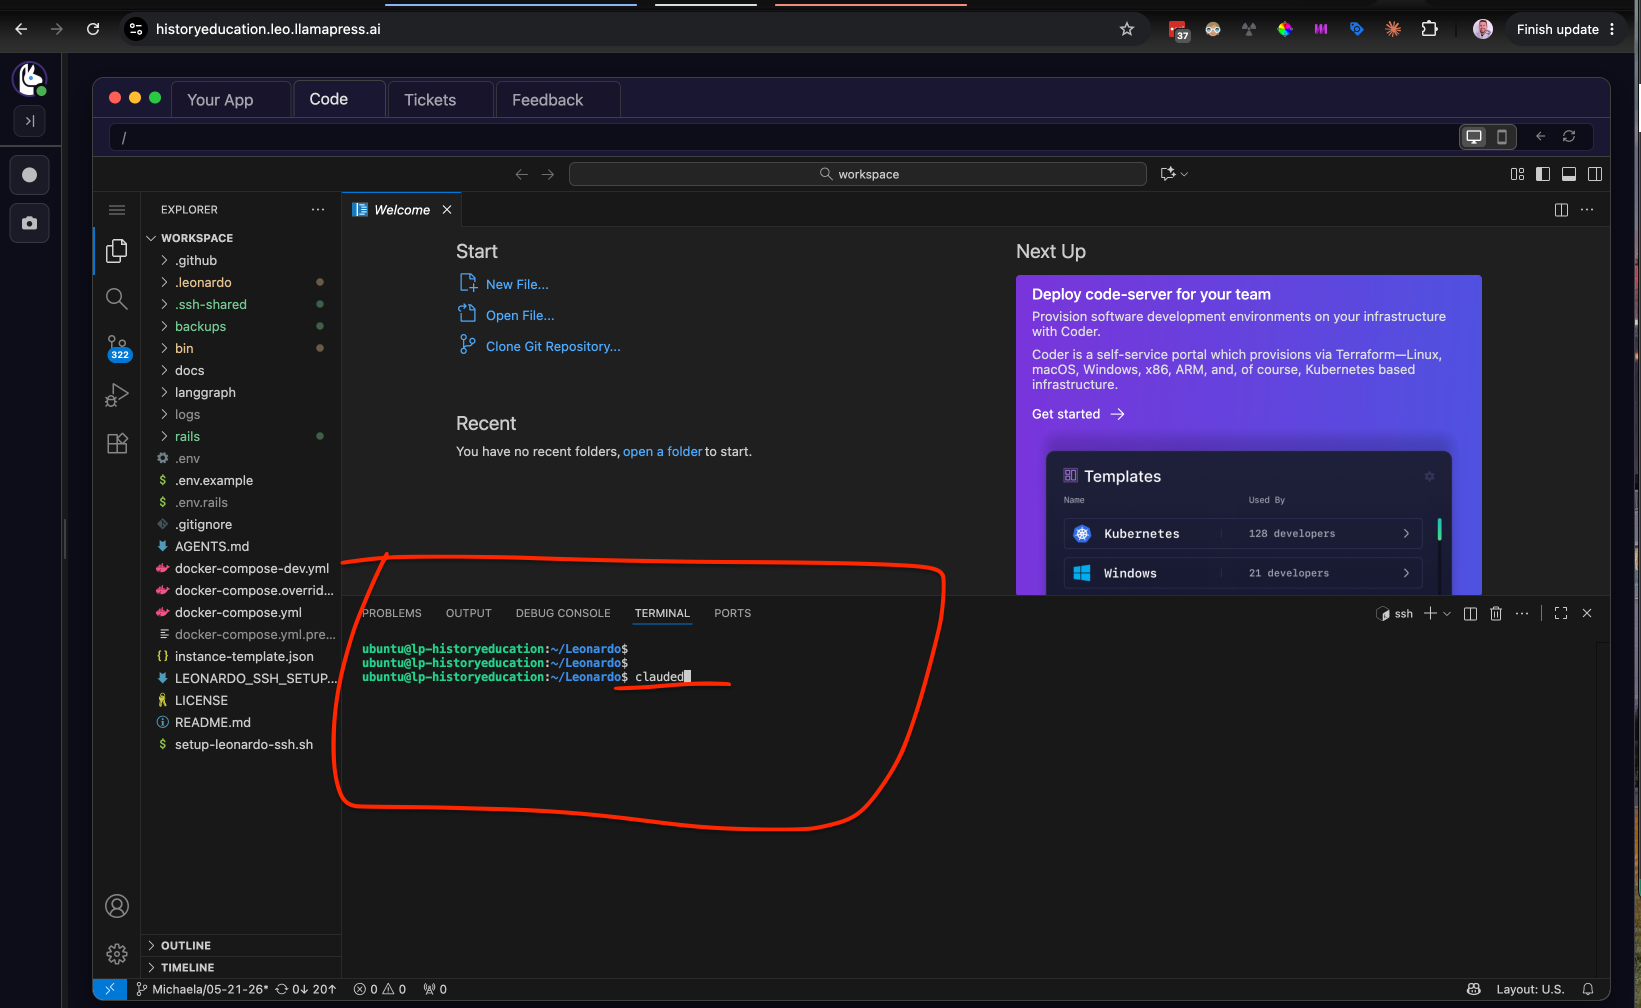
Task: Click the Open File... link
Action: point(520,316)
